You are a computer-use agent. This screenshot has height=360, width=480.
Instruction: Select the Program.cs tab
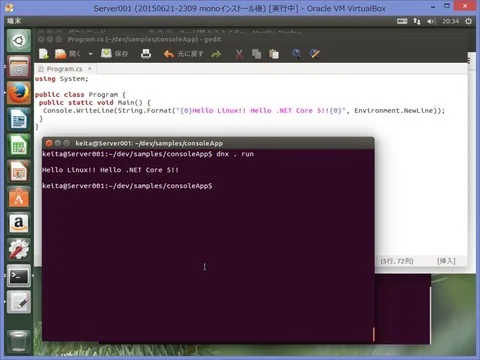(x=64, y=69)
